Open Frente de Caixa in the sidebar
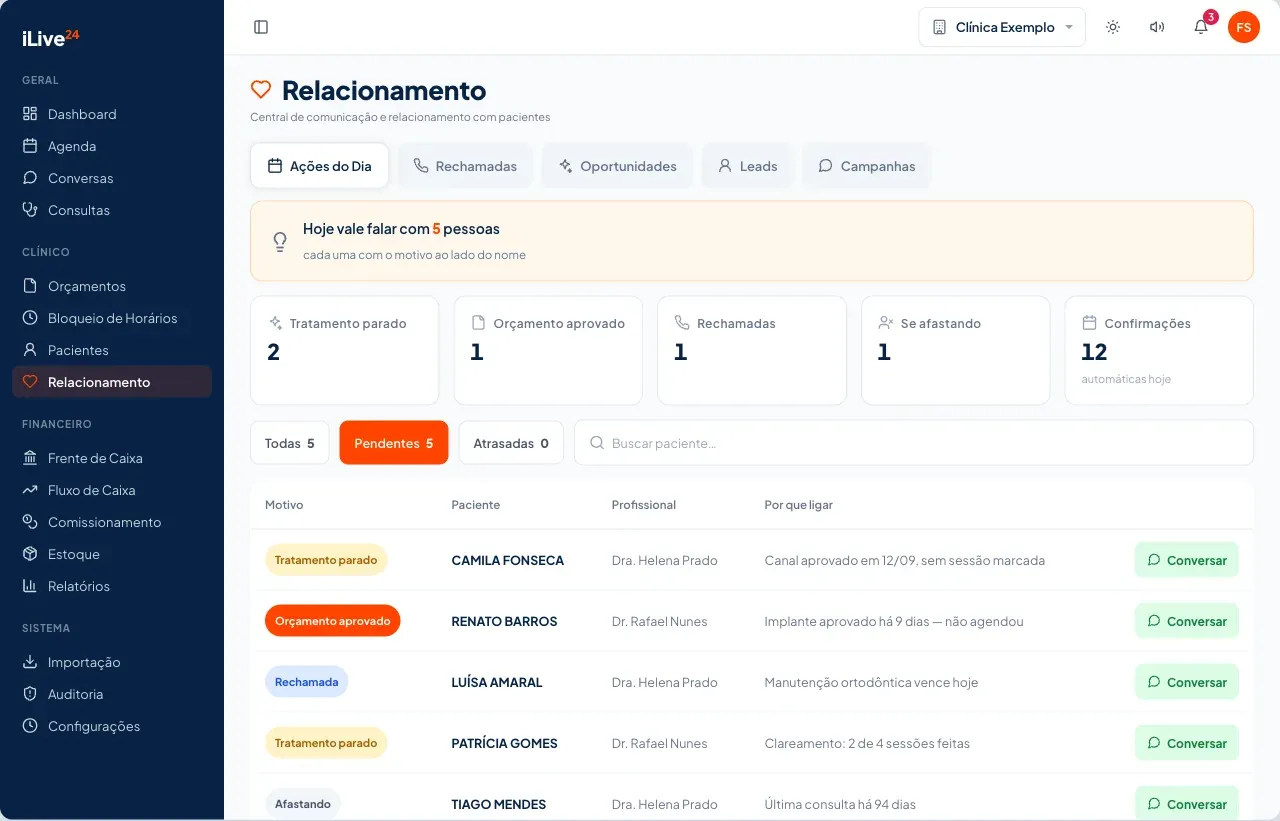Screen dimensions: 1280x821 pyautogui.click(x=112, y=458)
